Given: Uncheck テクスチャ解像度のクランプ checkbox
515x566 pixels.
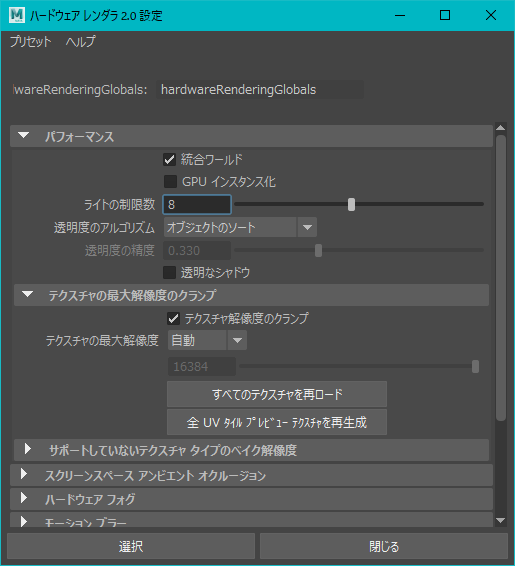Looking at the screenshot, I should 174,318.
